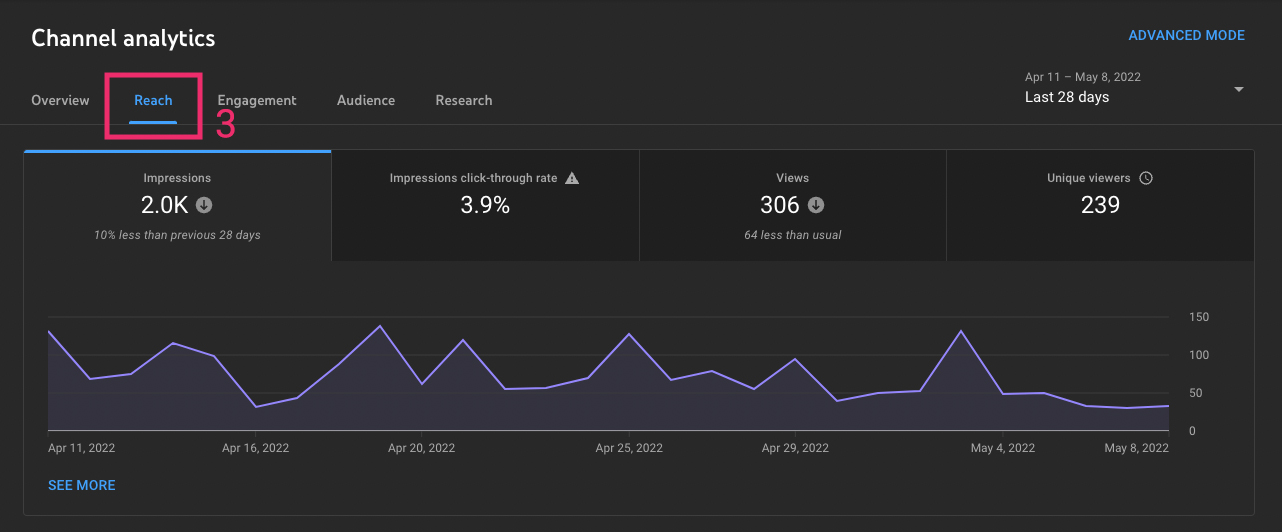Click the clock icon next to Unique viewers
The width and height of the screenshot is (1282, 532).
[x=1146, y=178]
